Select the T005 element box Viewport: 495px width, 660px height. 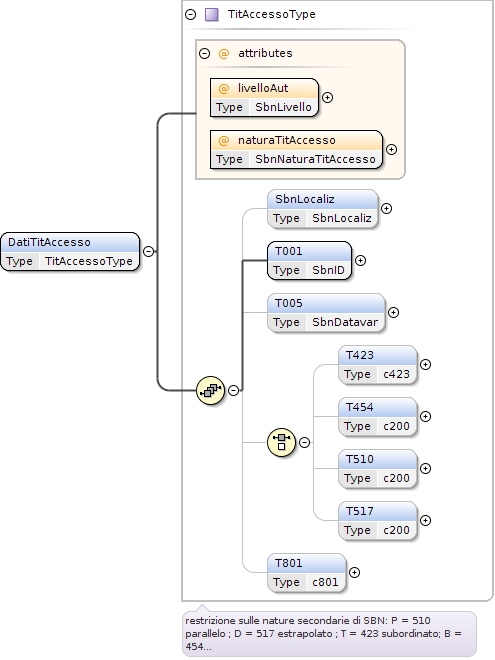click(x=326, y=313)
